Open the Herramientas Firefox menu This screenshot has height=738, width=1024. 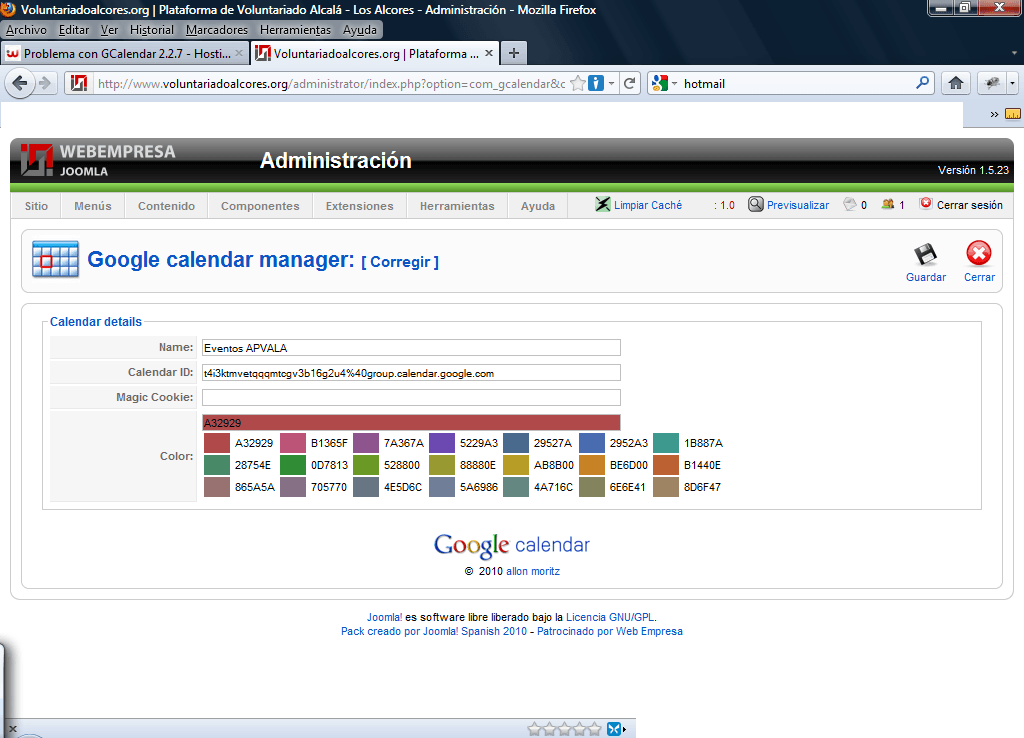pyautogui.click(x=295, y=30)
